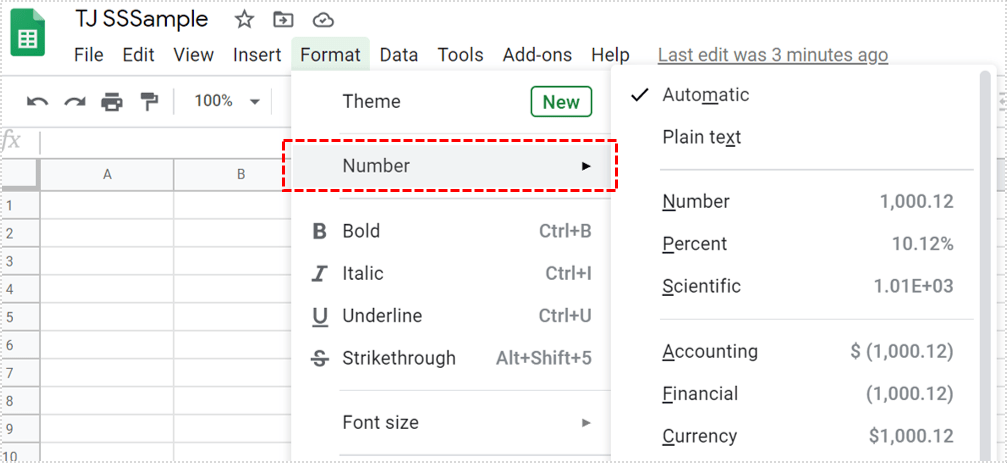Click the Google Sheets home icon
This screenshot has width=1007, height=463.
point(28,35)
